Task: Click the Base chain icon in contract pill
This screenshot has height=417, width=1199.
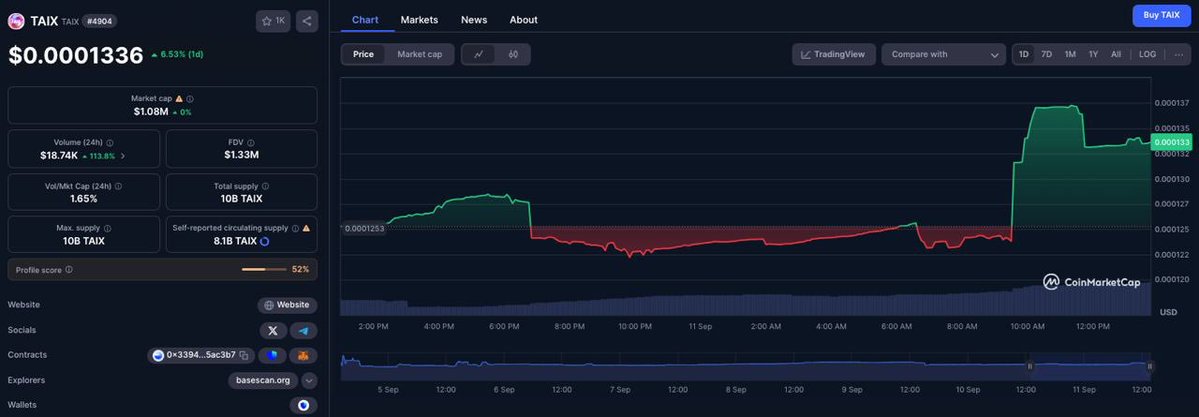Action: (x=158, y=355)
